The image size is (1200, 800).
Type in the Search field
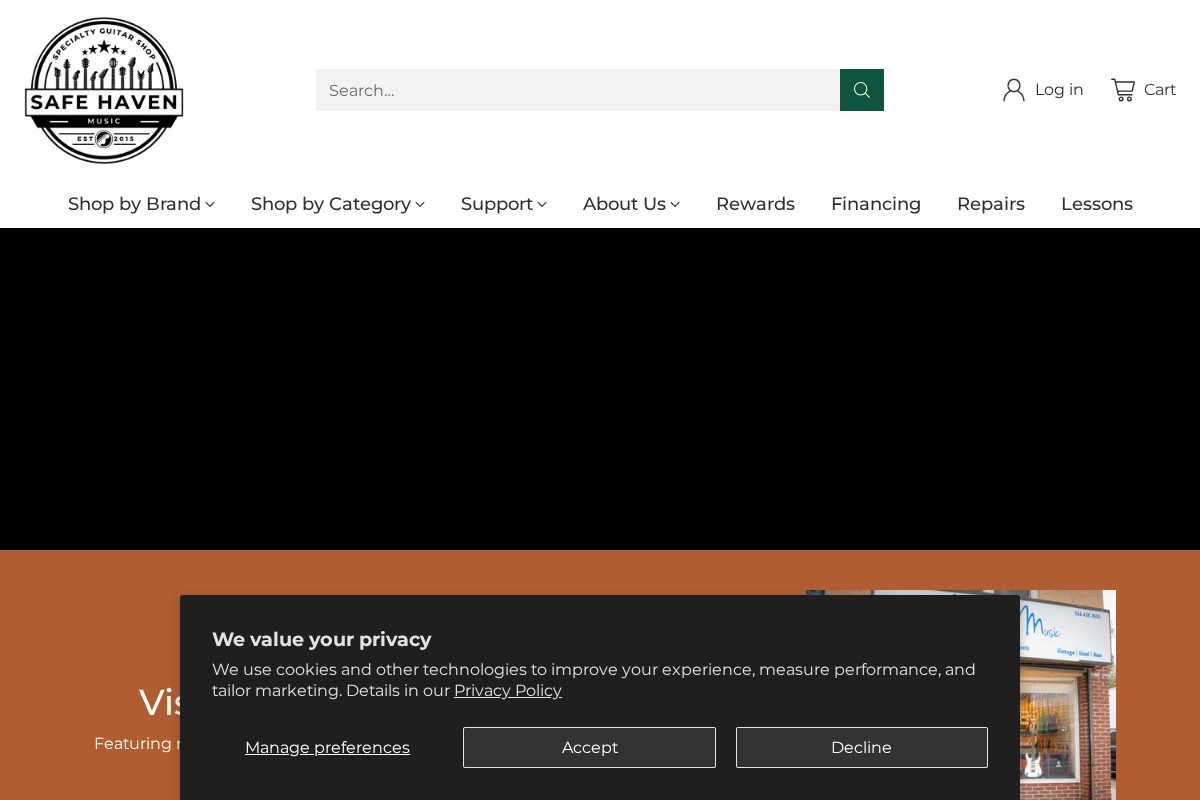pyautogui.click(x=577, y=90)
